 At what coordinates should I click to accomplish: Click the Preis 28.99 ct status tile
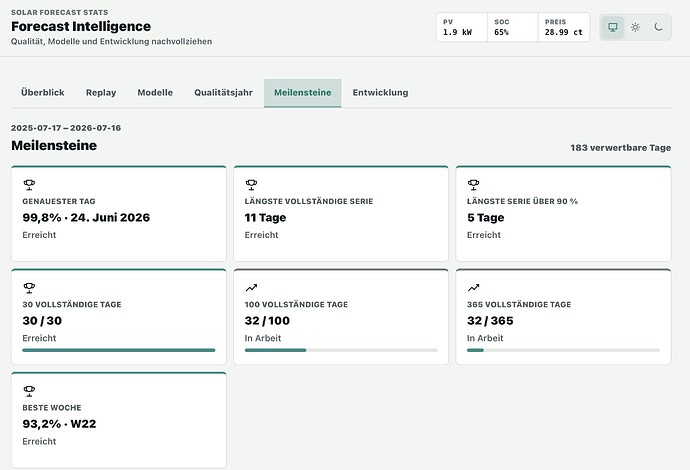564,27
